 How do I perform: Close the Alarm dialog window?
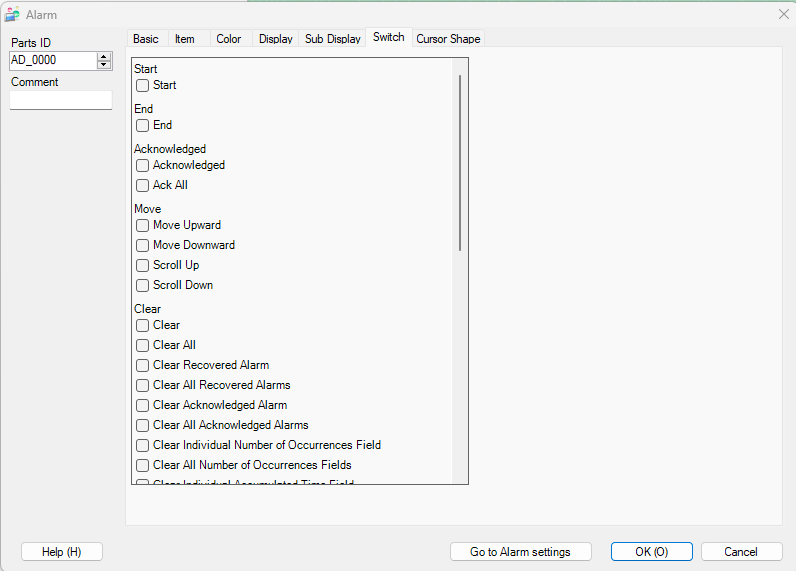click(x=784, y=14)
